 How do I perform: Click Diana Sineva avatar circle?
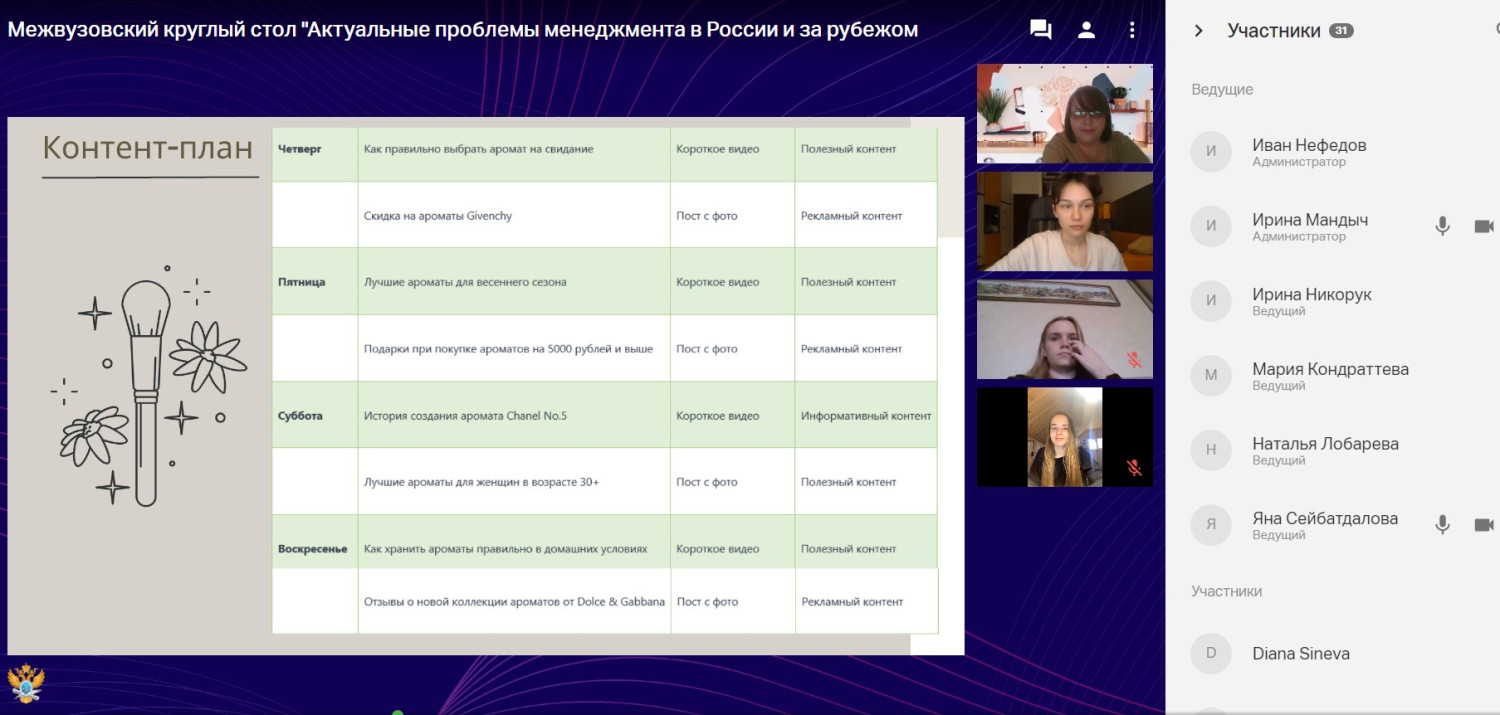tap(1211, 653)
